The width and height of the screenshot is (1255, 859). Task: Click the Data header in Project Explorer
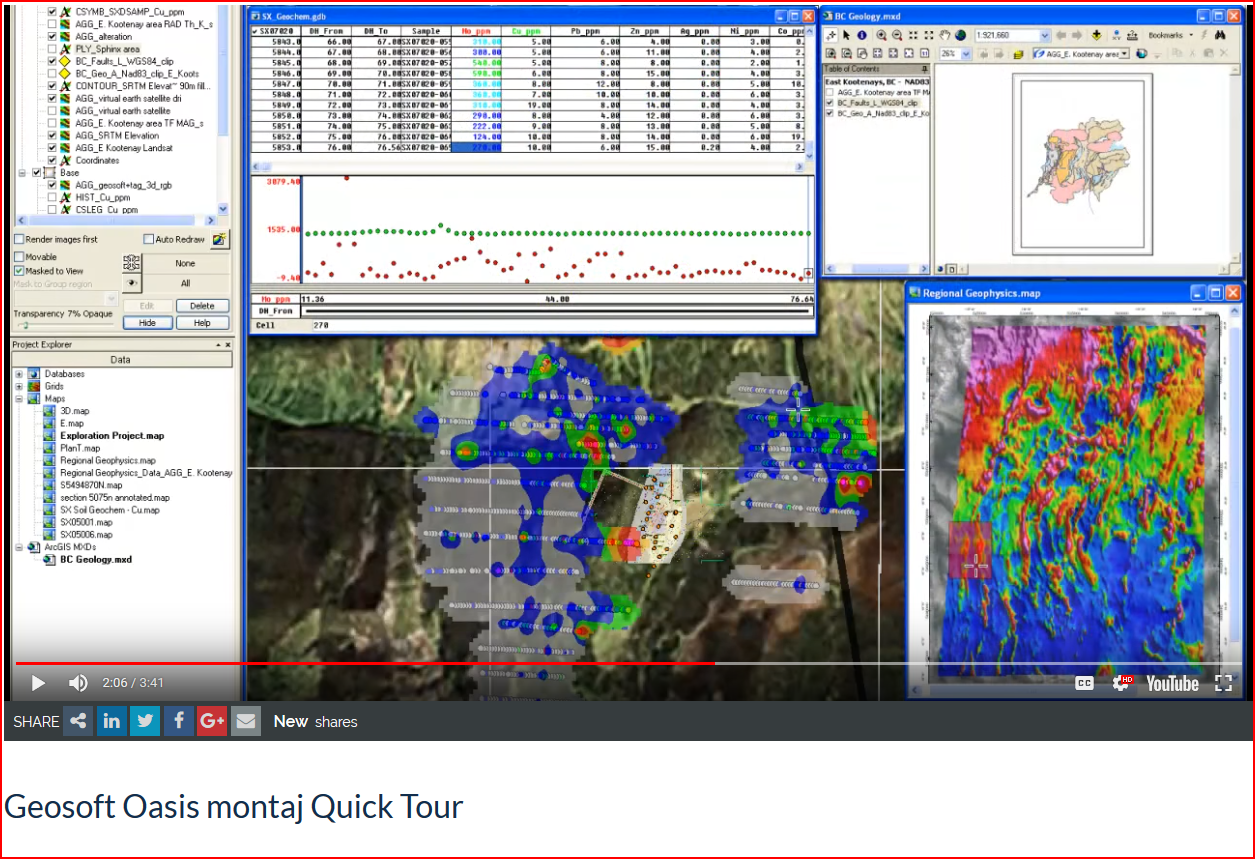click(121, 360)
